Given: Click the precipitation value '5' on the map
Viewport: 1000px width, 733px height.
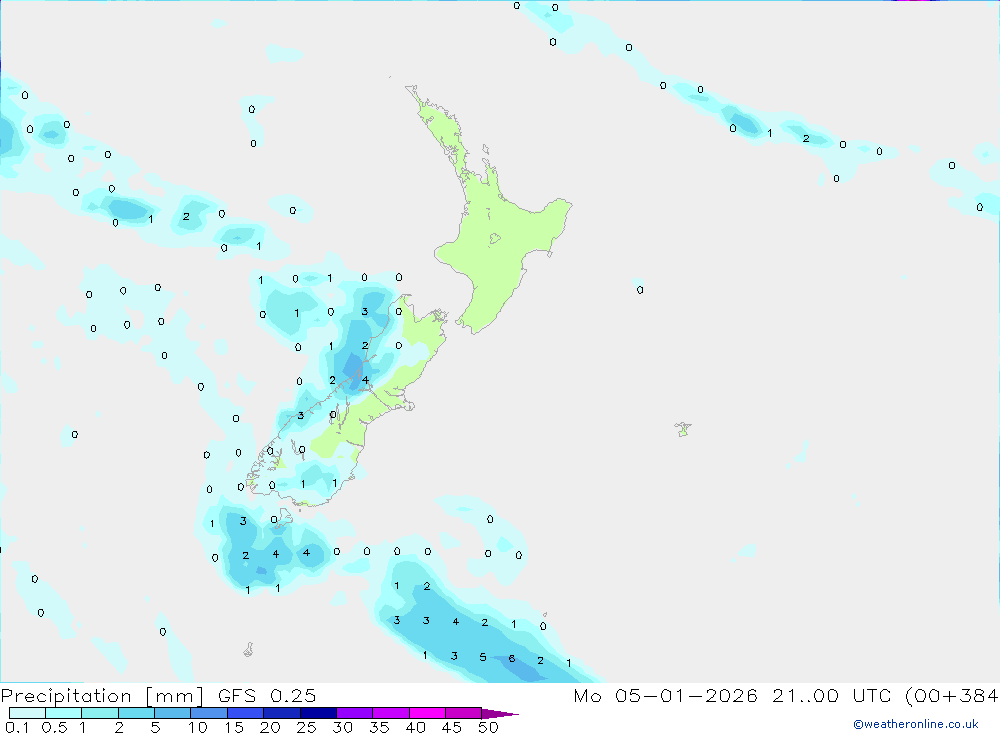Looking at the screenshot, I should point(483,657).
